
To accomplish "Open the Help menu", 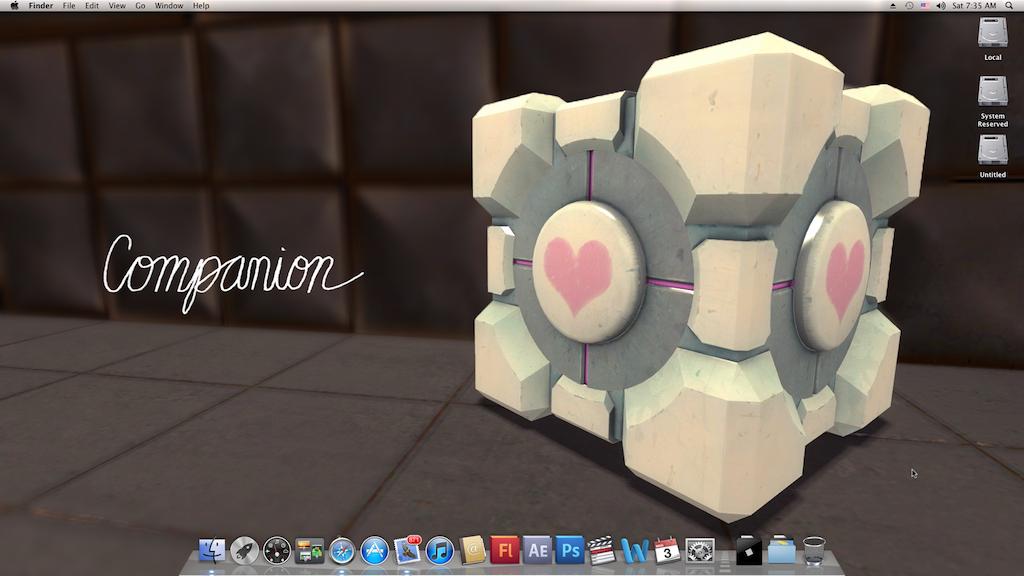I will coord(201,5).
